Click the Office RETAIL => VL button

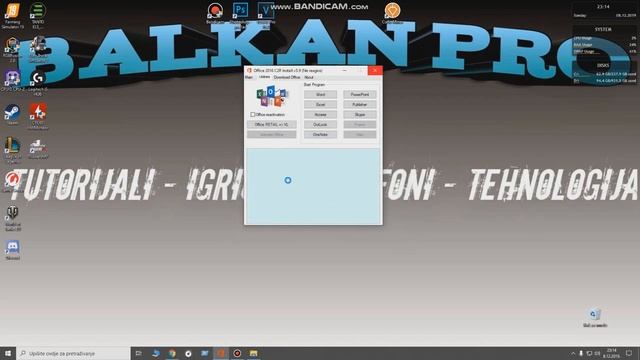(x=271, y=124)
